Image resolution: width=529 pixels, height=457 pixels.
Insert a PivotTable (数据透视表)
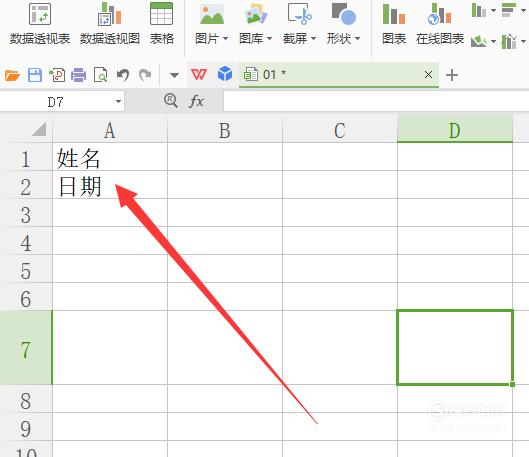[x=40, y=24]
